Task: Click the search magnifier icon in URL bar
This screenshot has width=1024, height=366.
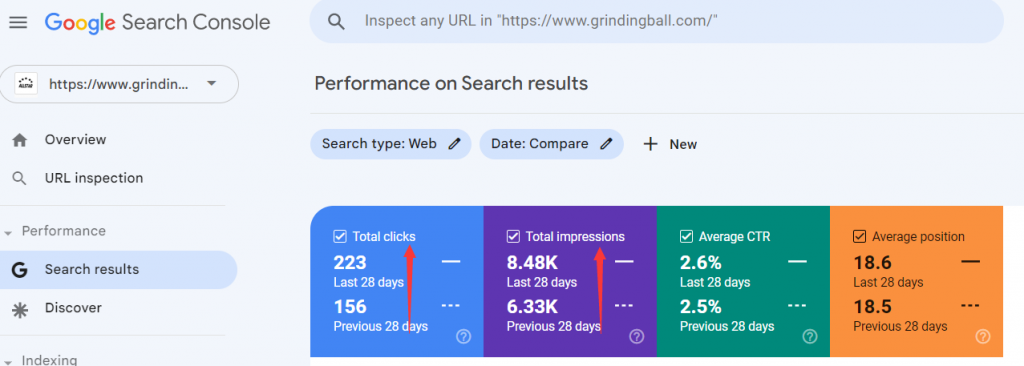Action: 336,22
